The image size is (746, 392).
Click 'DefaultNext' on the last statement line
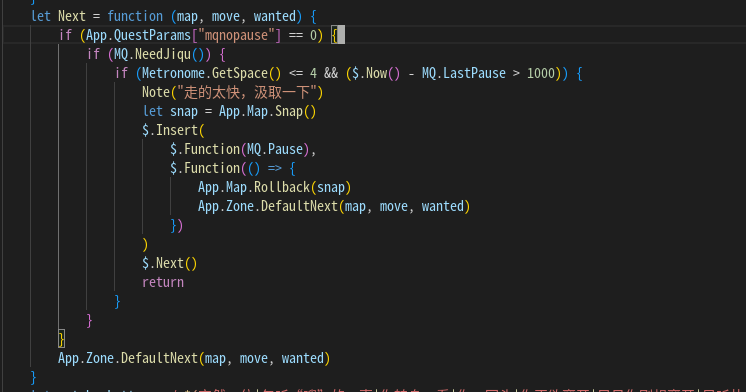point(159,358)
